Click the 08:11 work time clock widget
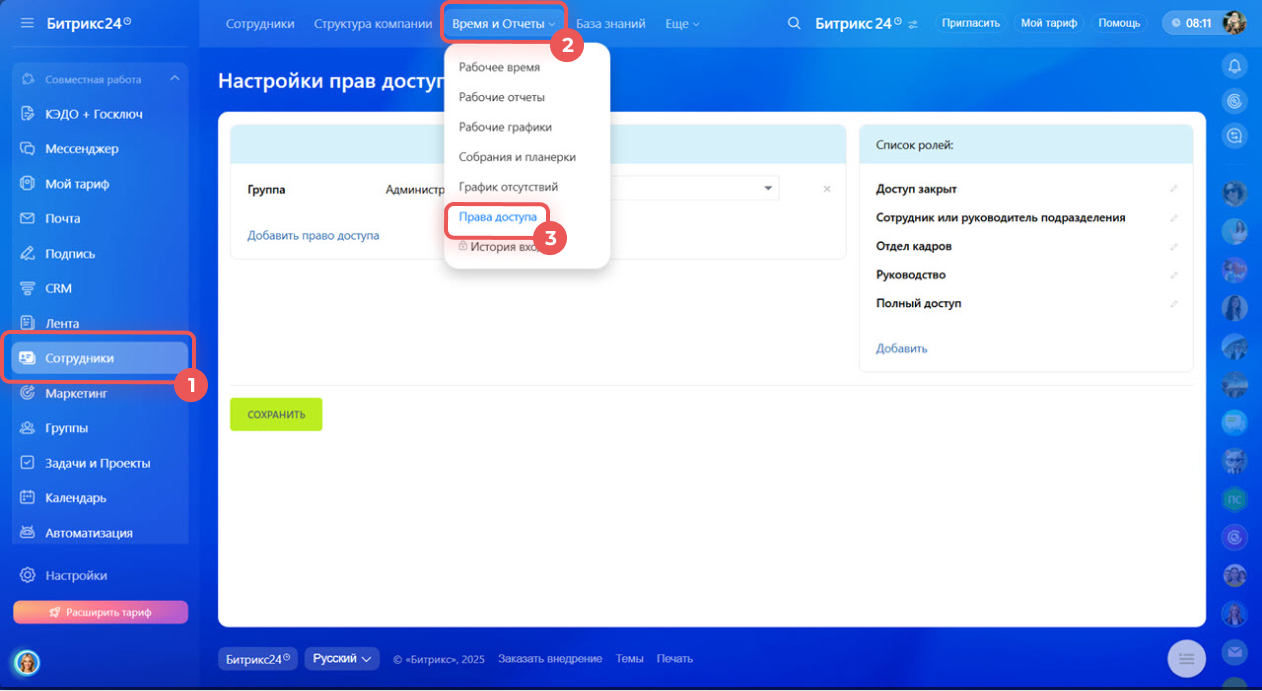Viewport: 1262px width, 691px height. 1190,23
